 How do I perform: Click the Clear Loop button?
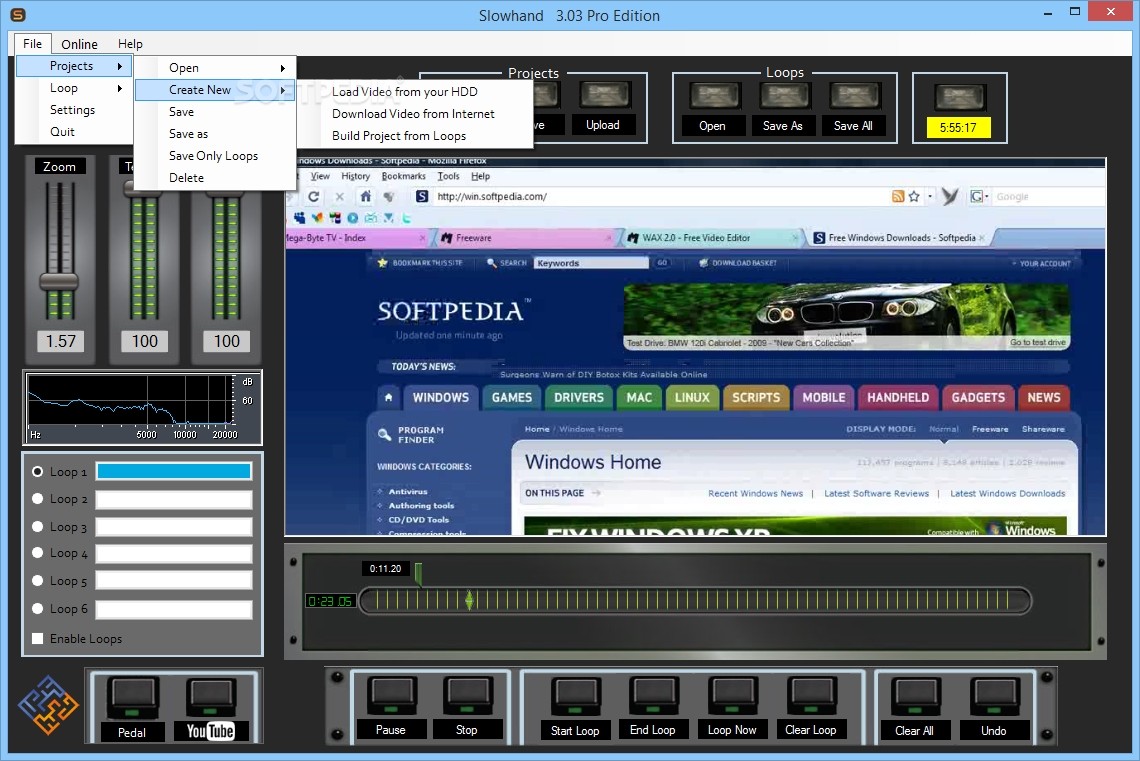[811, 698]
